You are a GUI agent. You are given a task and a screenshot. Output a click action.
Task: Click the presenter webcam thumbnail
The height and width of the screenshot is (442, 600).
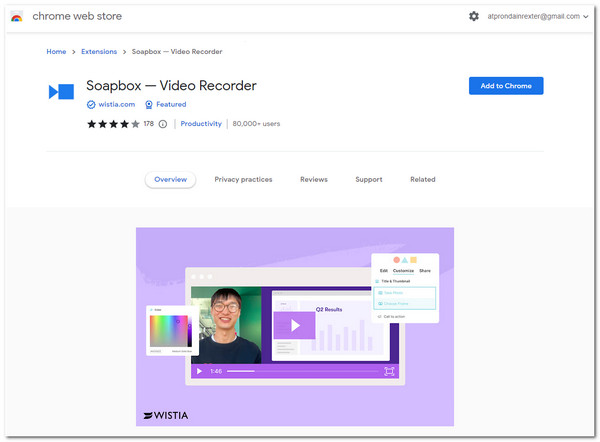click(226, 325)
